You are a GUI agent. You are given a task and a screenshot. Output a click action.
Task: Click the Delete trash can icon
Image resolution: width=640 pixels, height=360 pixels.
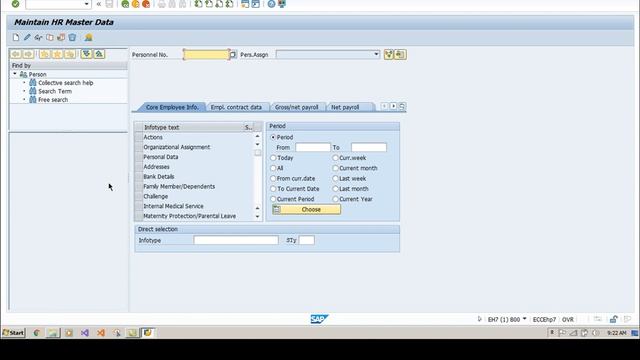72,38
